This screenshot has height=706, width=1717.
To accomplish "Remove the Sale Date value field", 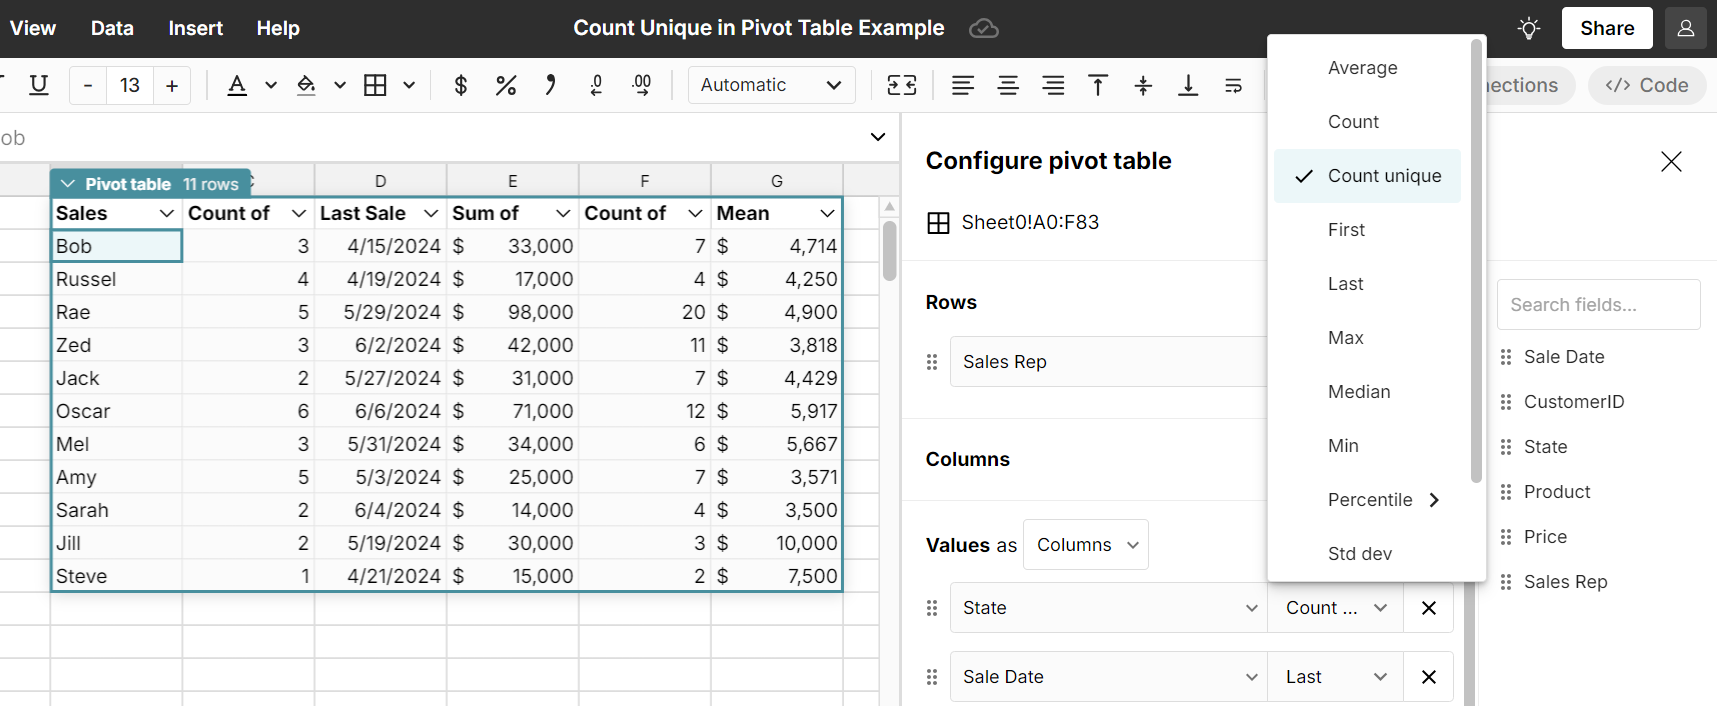I will [x=1428, y=677].
